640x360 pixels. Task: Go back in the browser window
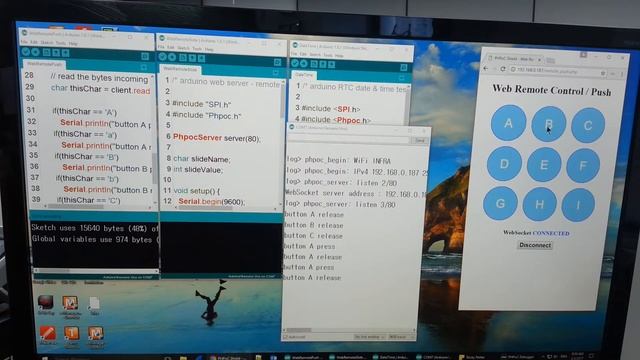(486, 69)
